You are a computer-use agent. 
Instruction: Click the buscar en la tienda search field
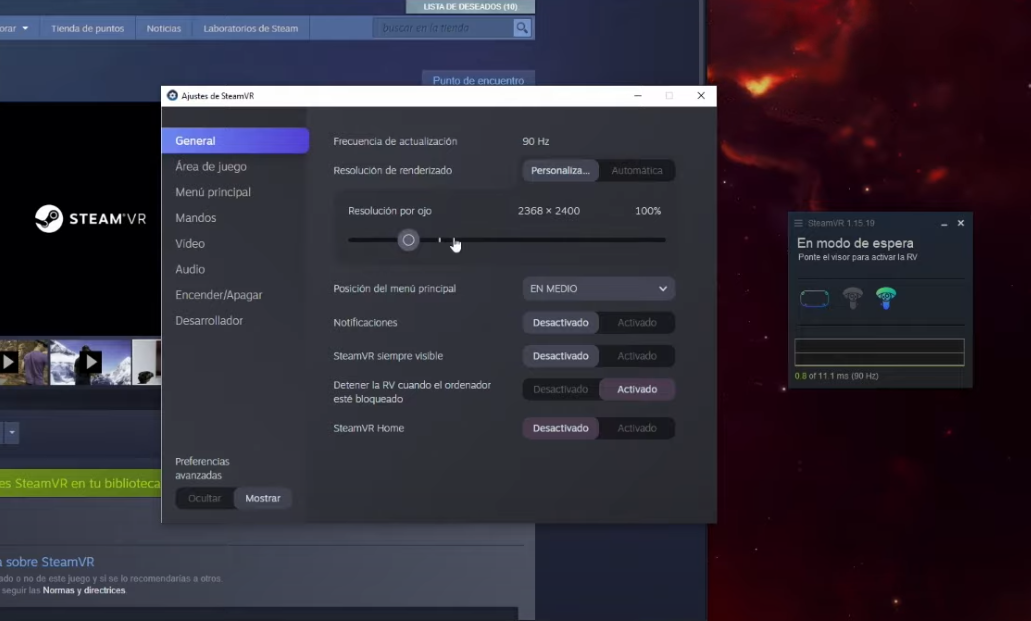[444, 28]
